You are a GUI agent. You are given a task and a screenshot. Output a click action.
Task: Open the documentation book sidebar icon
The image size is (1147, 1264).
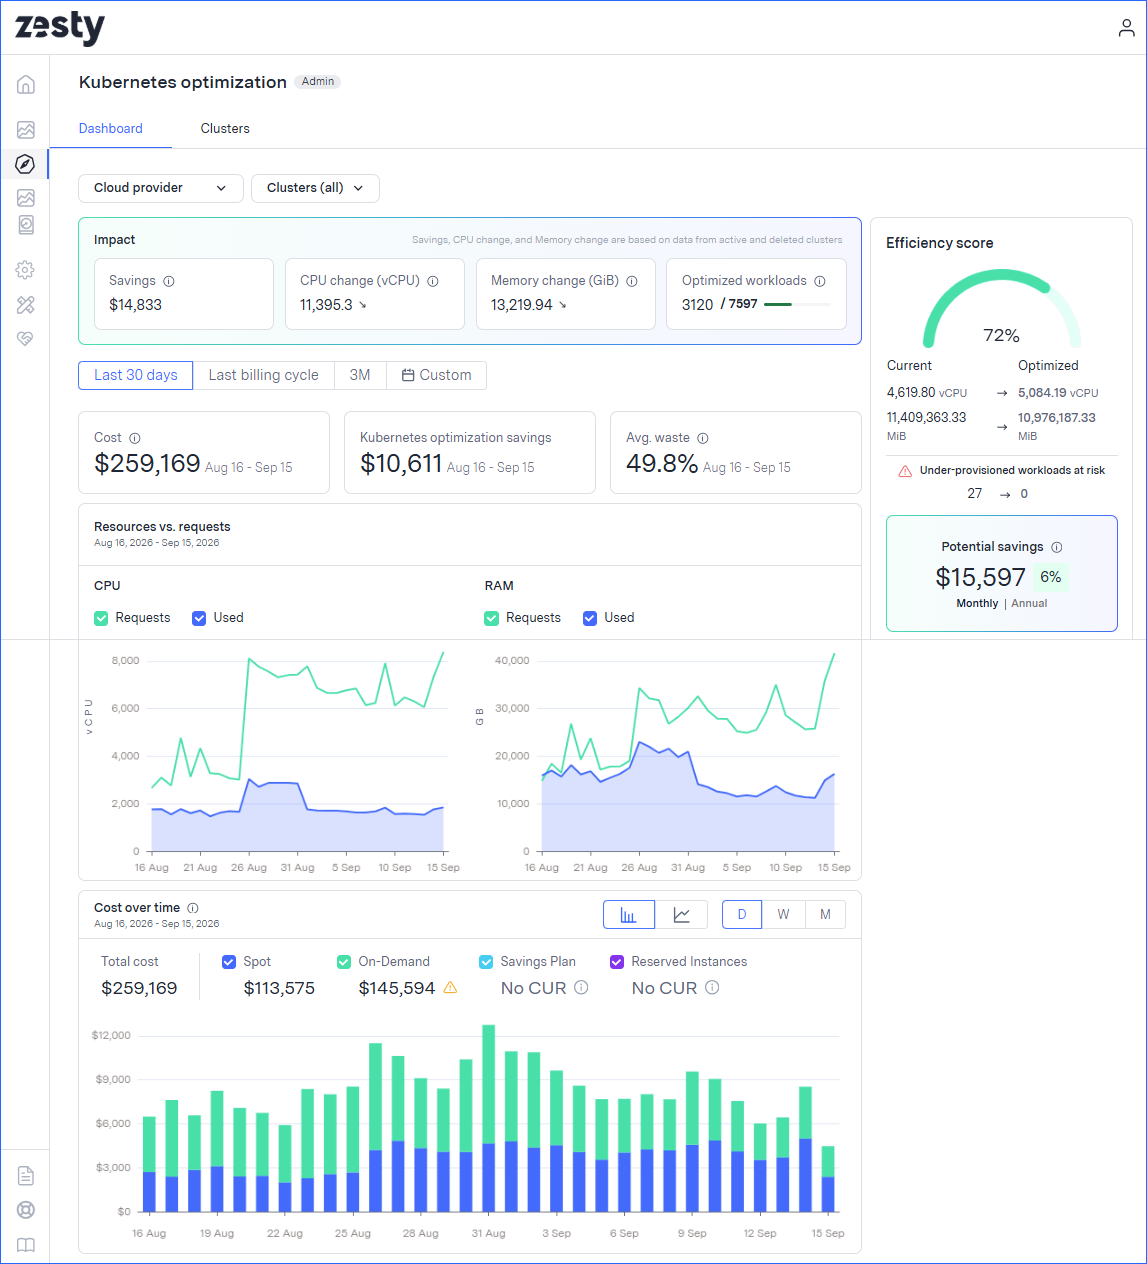[26, 1245]
